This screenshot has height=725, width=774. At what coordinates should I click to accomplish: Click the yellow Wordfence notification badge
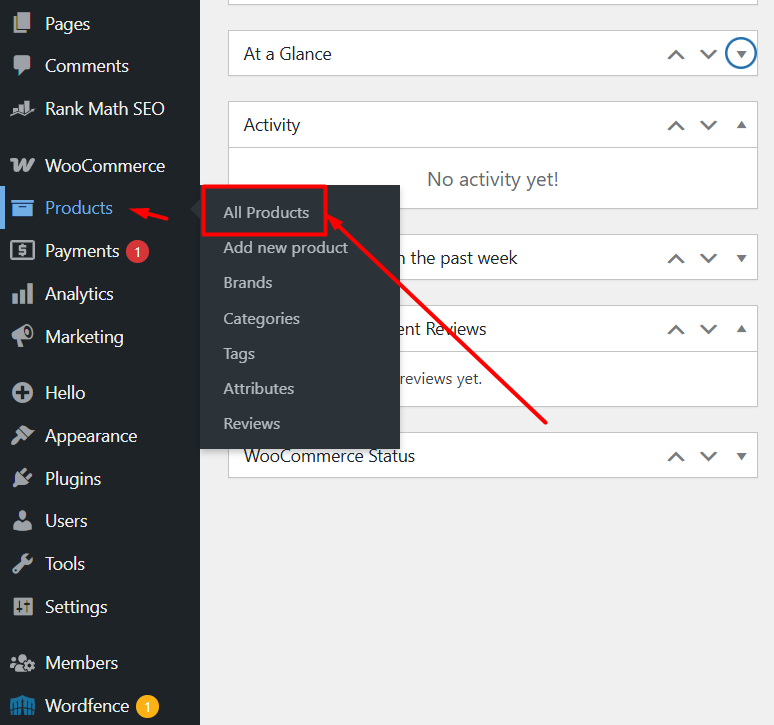[x=147, y=706]
